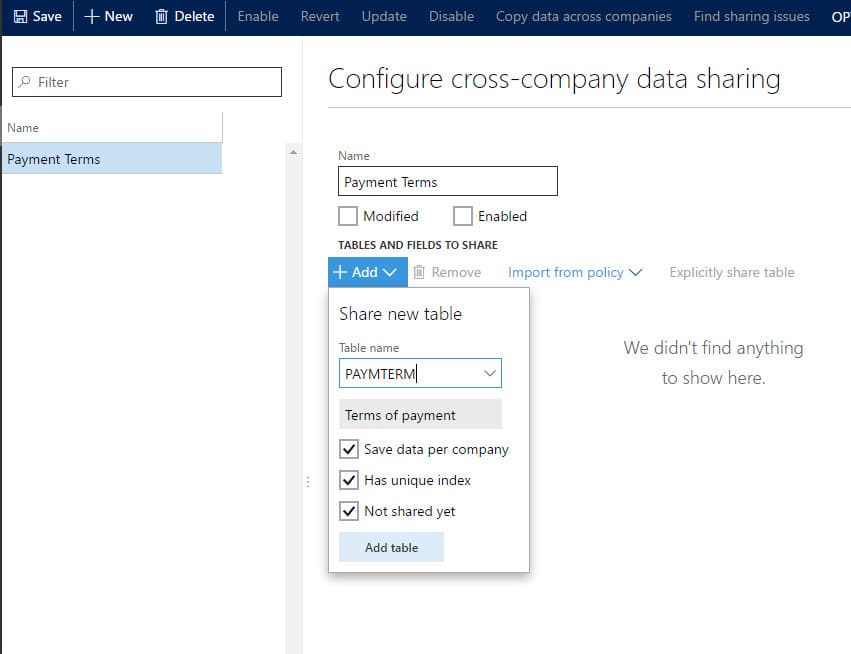Uncheck the Has unique index checkbox
This screenshot has width=851, height=654.
(x=349, y=480)
